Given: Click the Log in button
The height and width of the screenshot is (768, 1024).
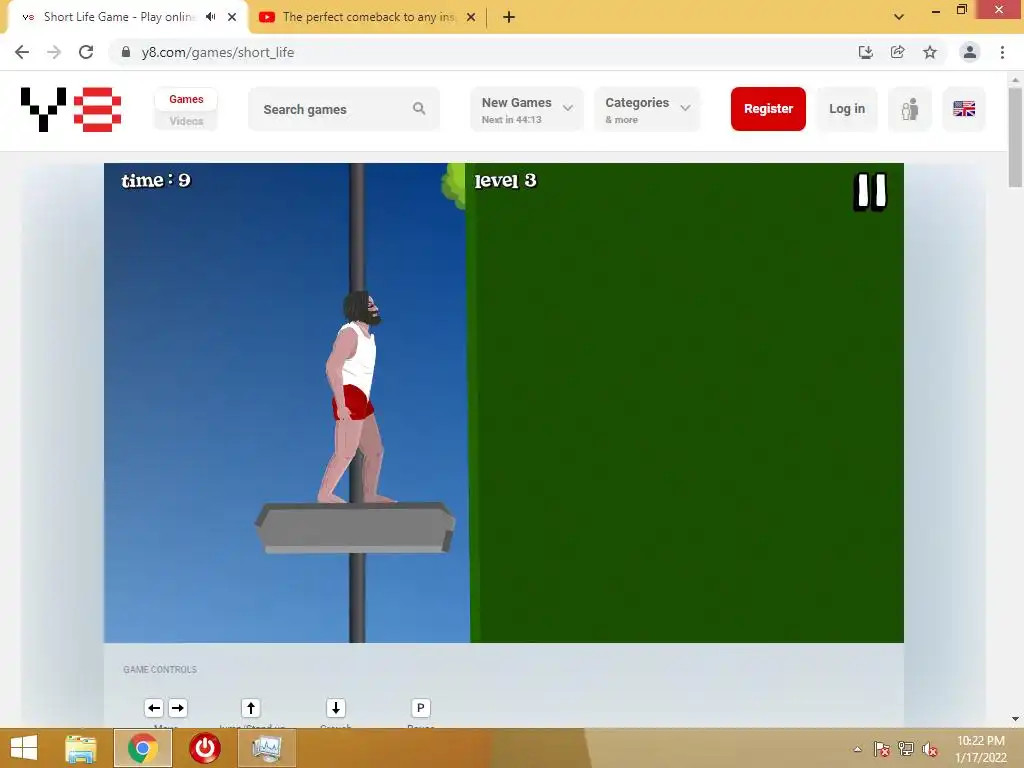Looking at the screenshot, I should 846,109.
